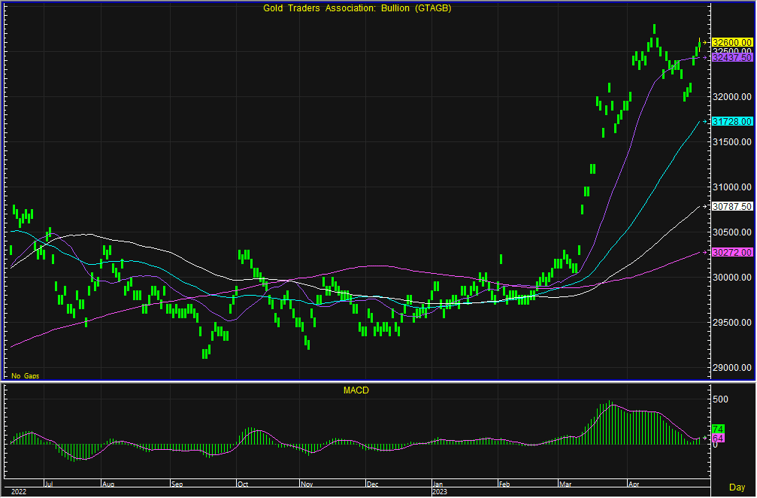This screenshot has width=757, height=498.
Task: Select the 2023 year label on timeline
Action: coord(439,491)
